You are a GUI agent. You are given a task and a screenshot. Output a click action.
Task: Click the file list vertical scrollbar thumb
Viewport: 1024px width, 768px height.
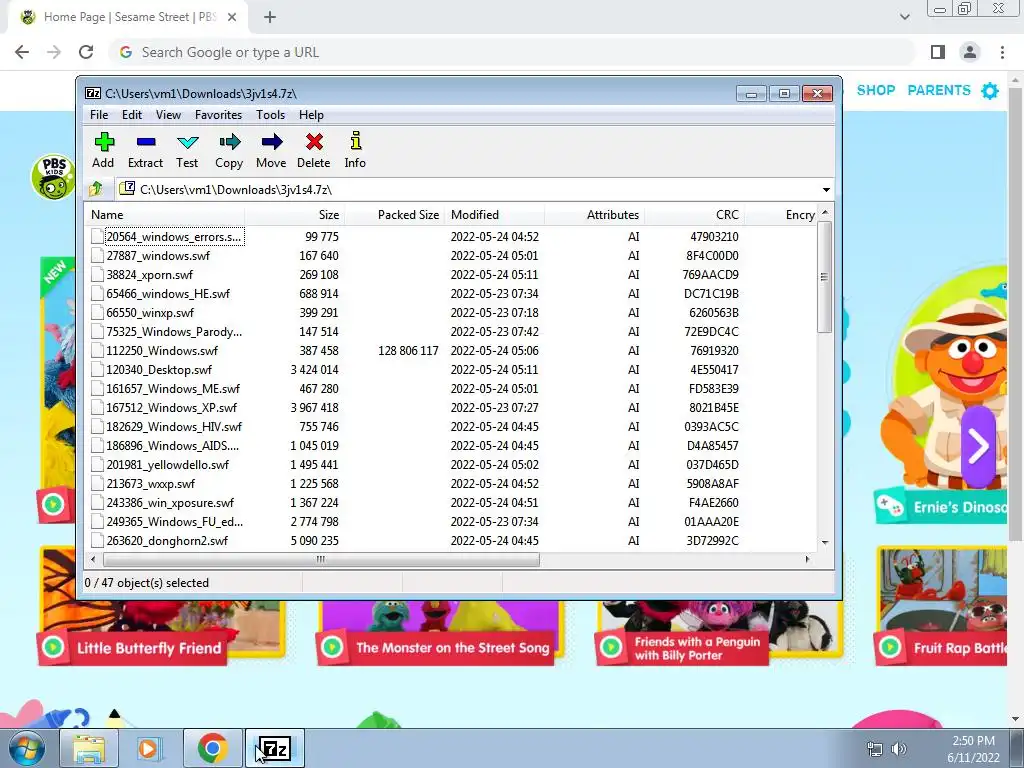coord(825,277)
